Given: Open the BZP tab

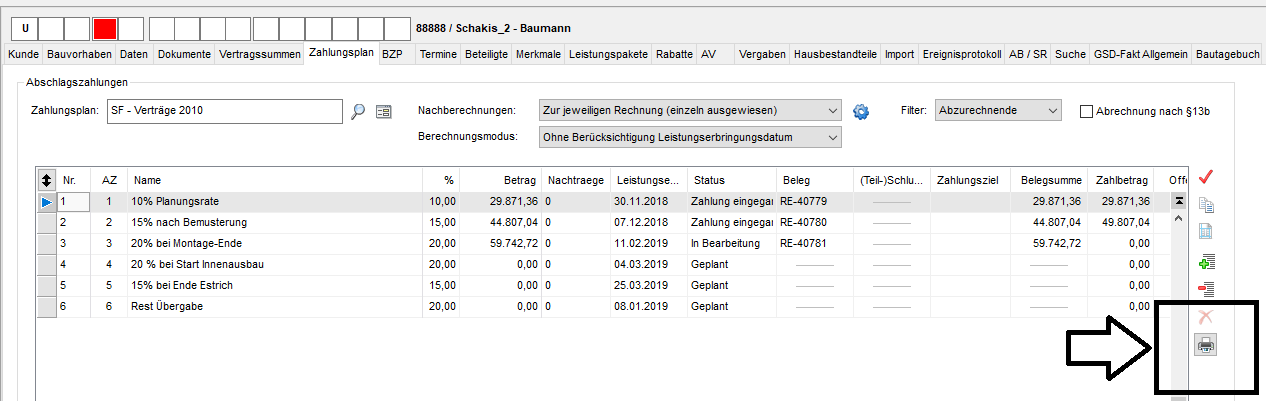Looking at the screenshot, I should [391, 54].
